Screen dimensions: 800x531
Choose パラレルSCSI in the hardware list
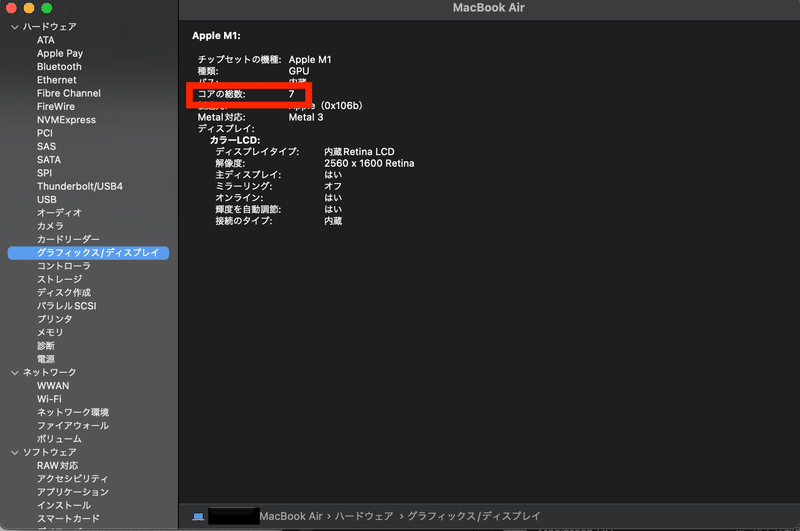coord(66,306)
